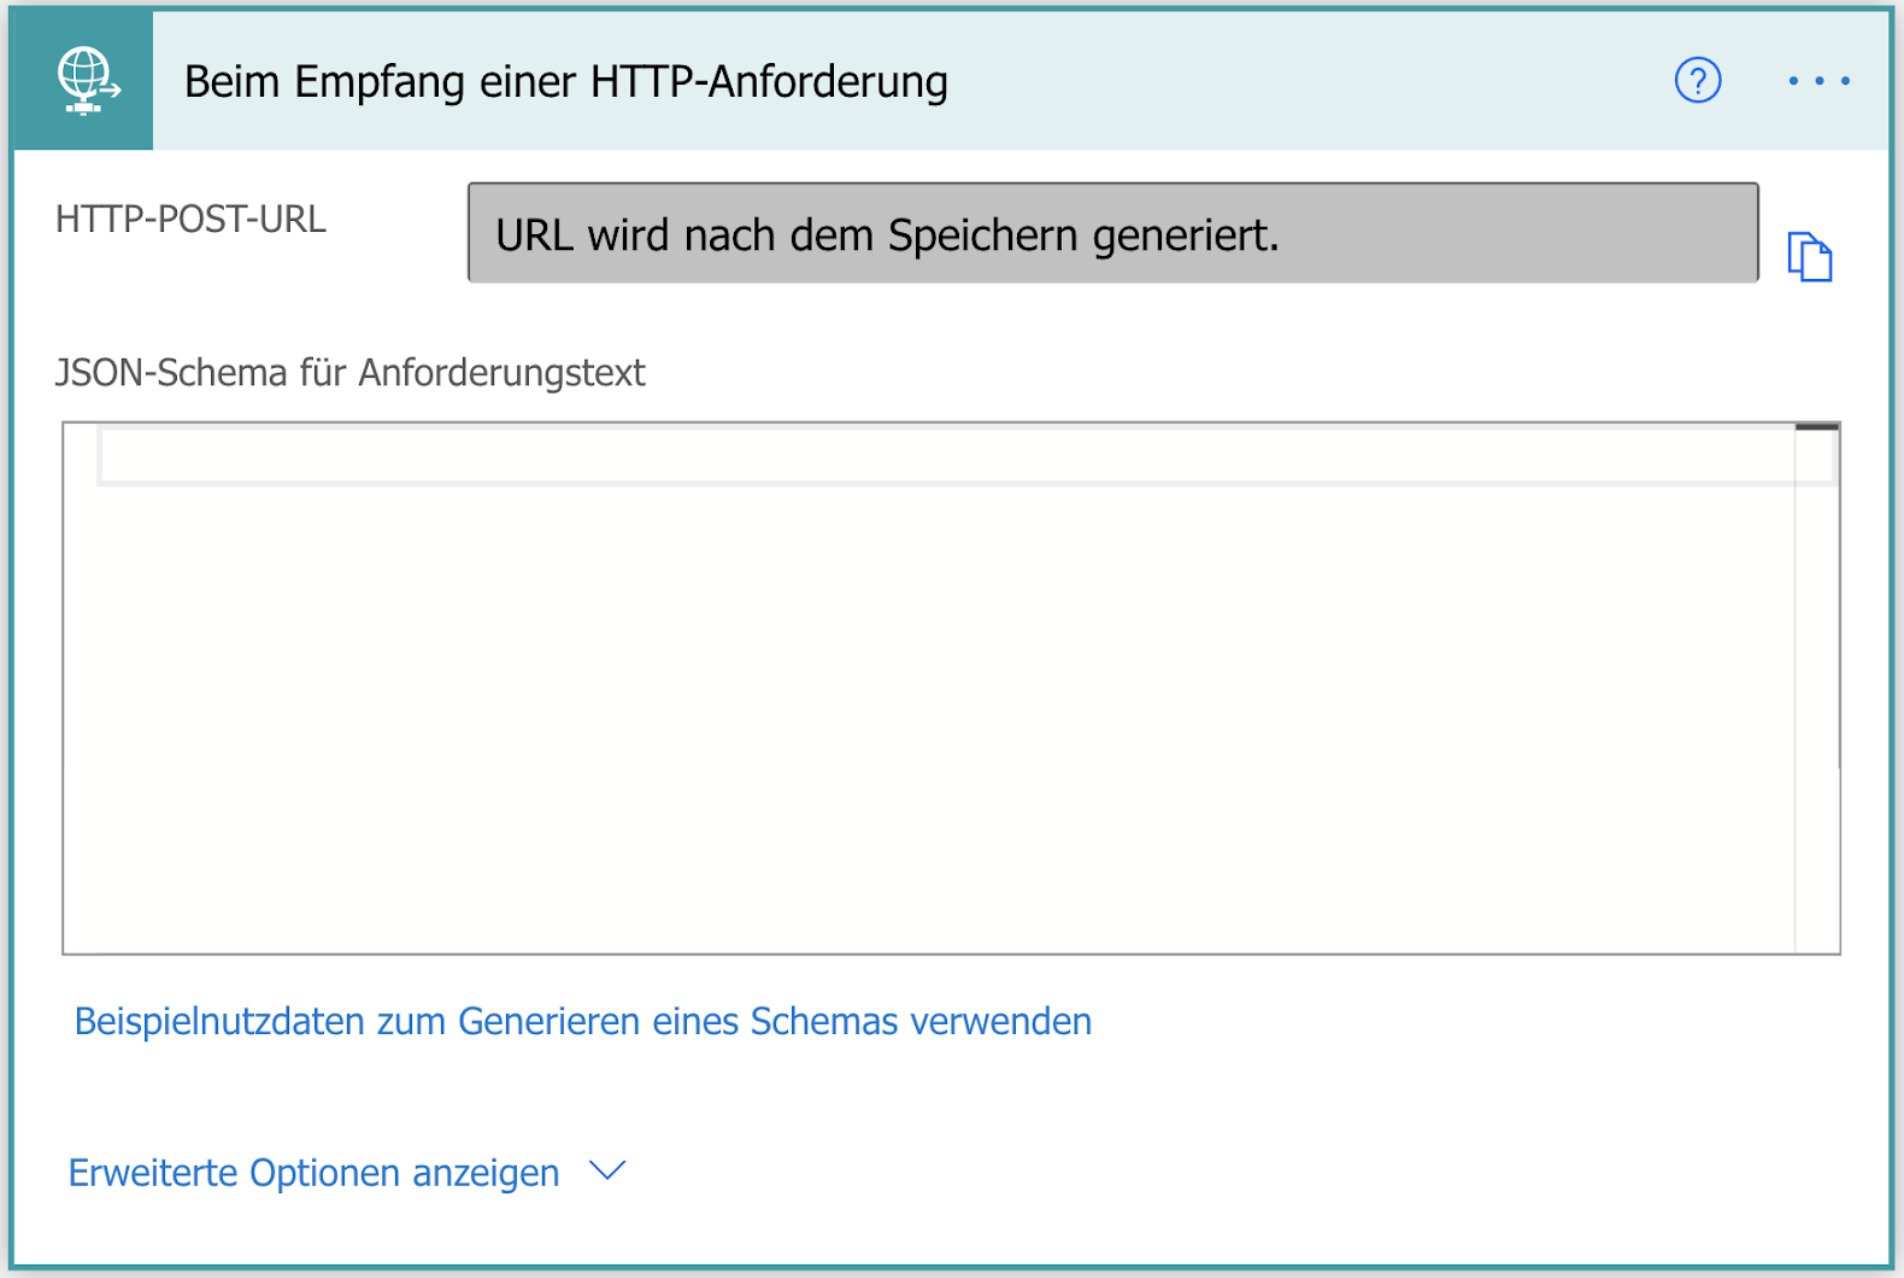Open 'Beispielnutzdaten zum Generieren eines Schemas verwenden'
The width and height of the screenshot is (1904, 1278).
click(x=582, y=1021)
